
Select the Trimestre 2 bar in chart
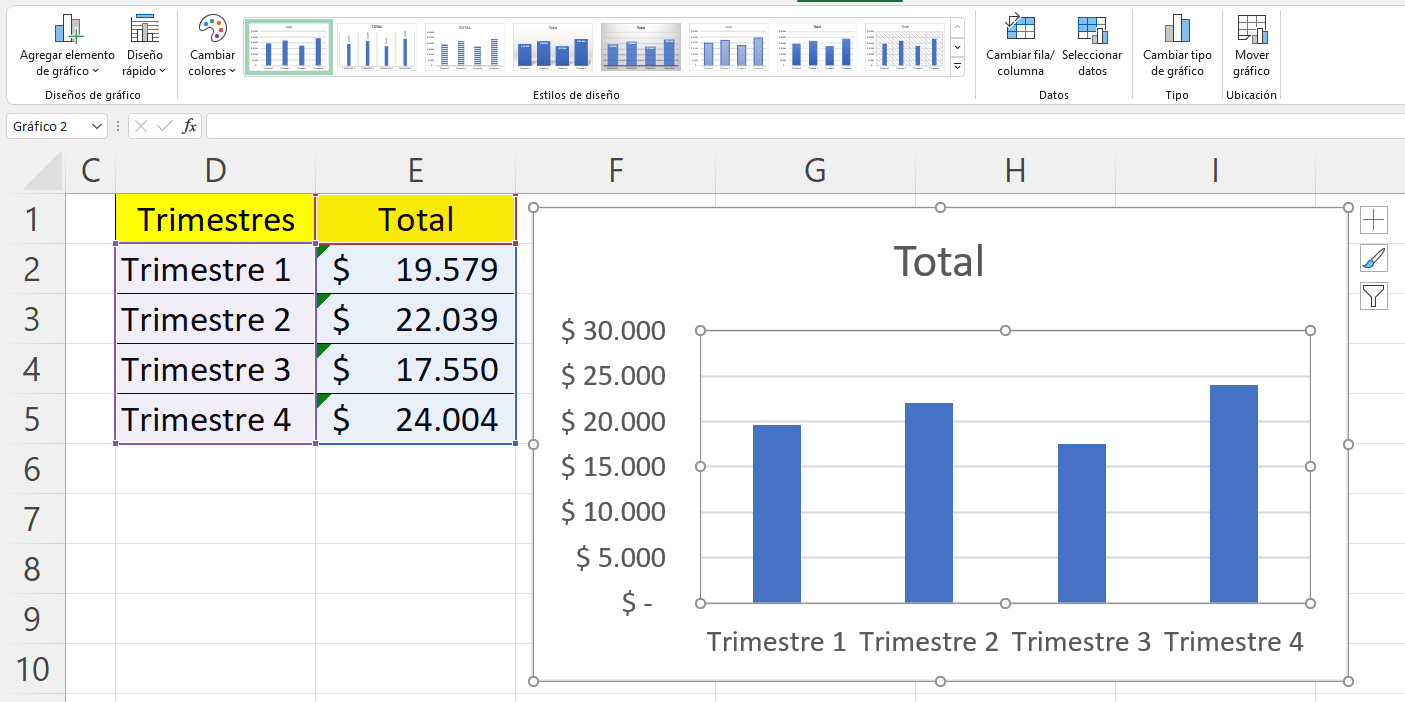click(929, 503)
